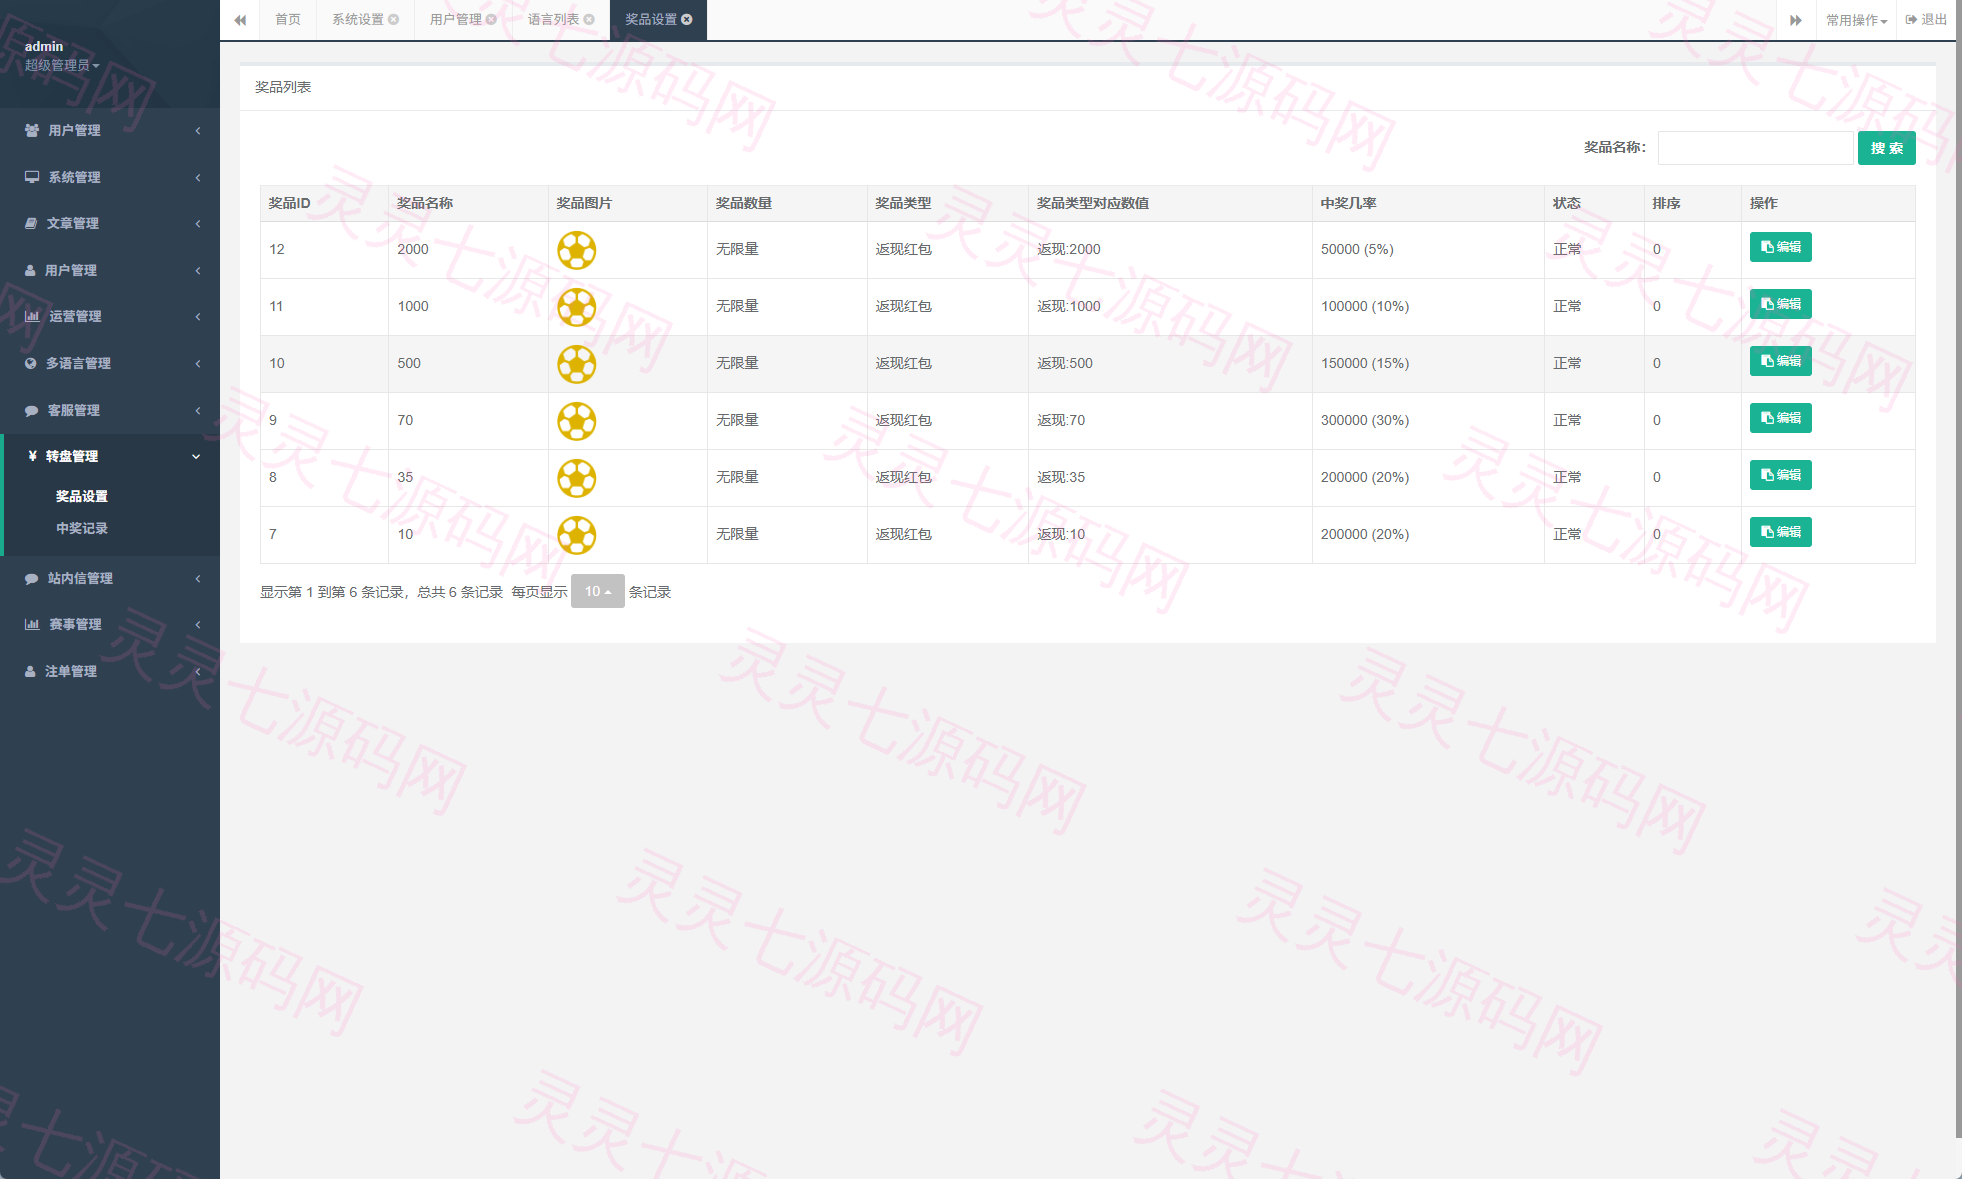Click the soccer ball image for prize ID 7
This screenshot has height=1179, width=1962.
pos(577,535)
